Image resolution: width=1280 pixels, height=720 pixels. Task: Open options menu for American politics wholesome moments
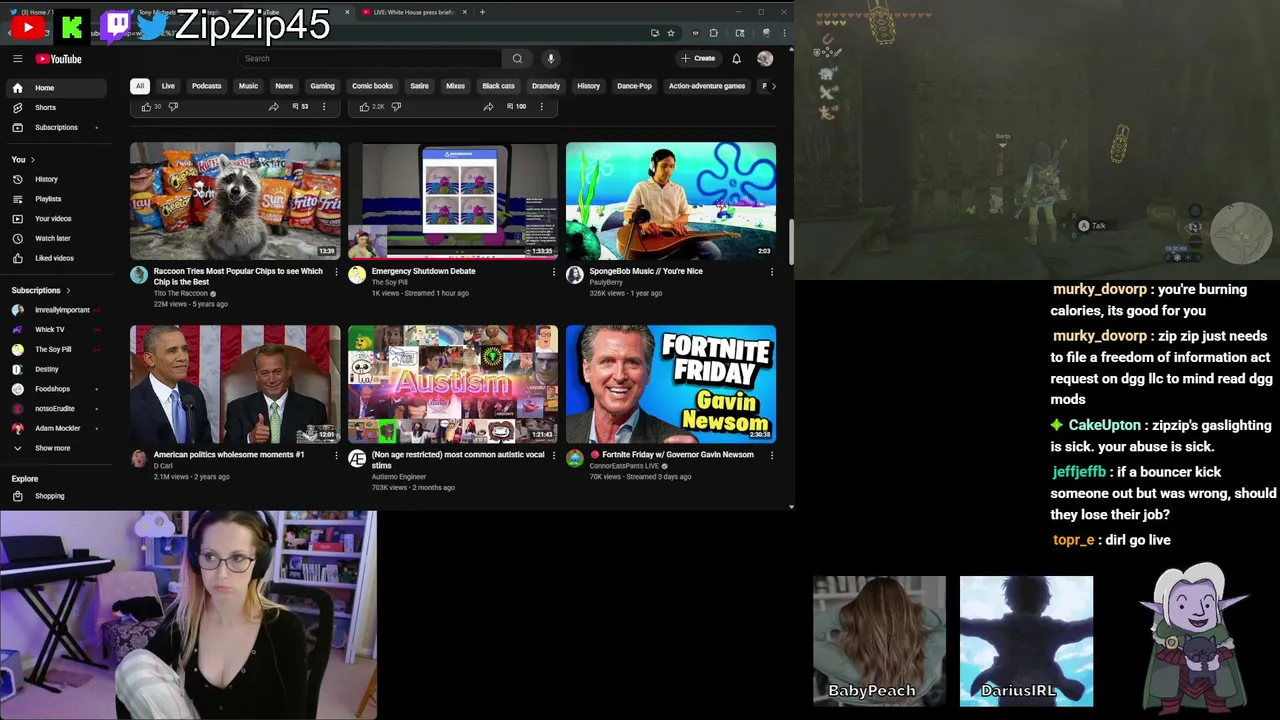coord(336,455)
